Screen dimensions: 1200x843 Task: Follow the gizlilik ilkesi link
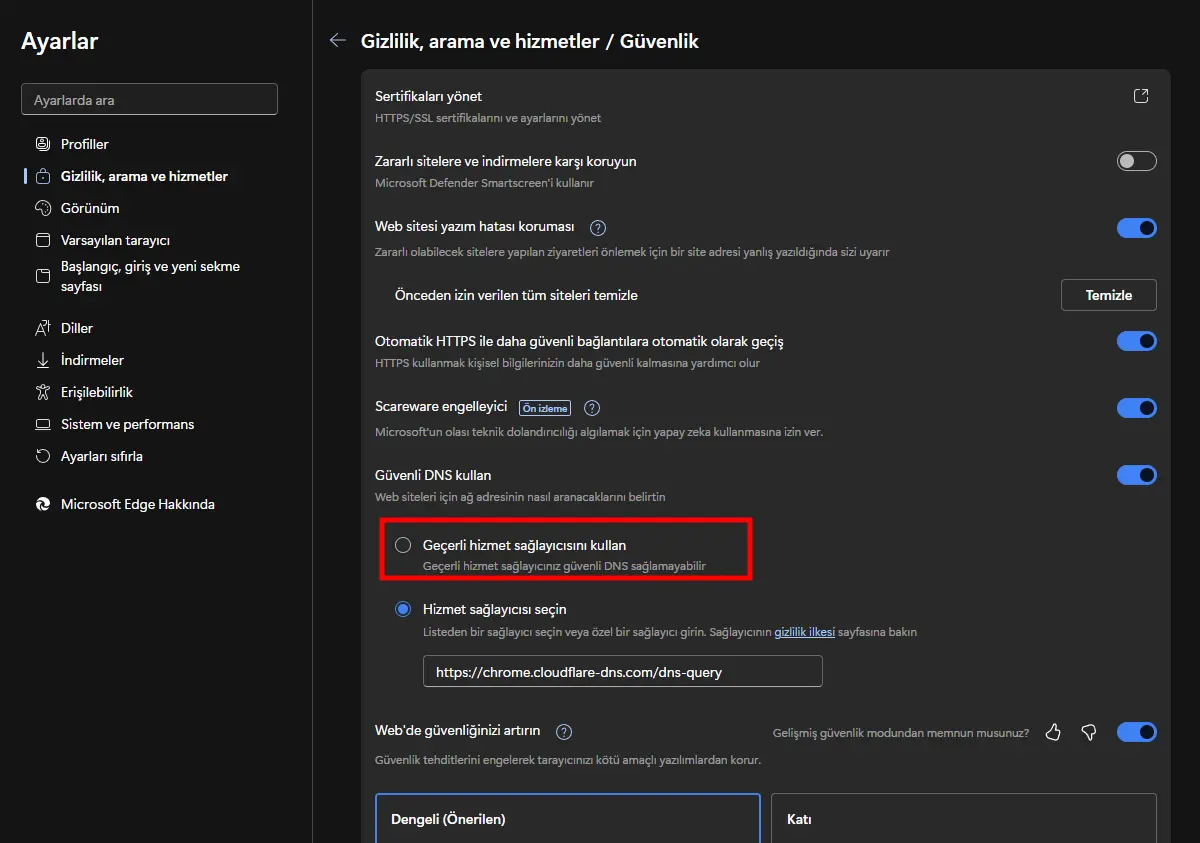(804, 632)
